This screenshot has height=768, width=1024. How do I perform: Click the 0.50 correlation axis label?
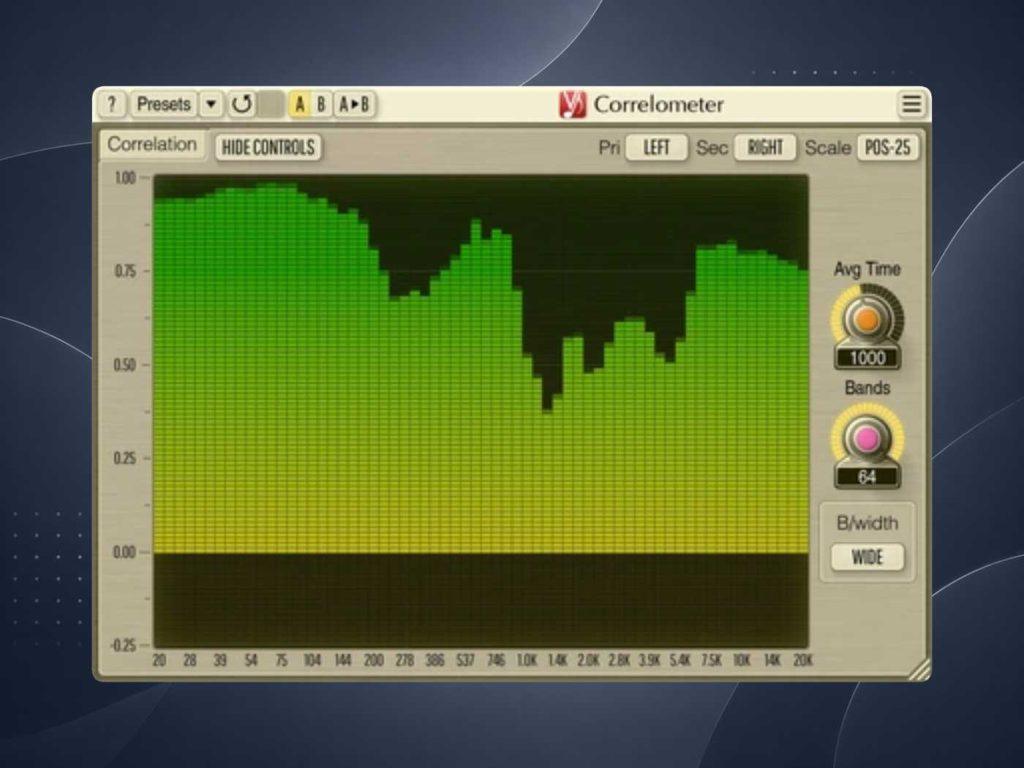125,365
